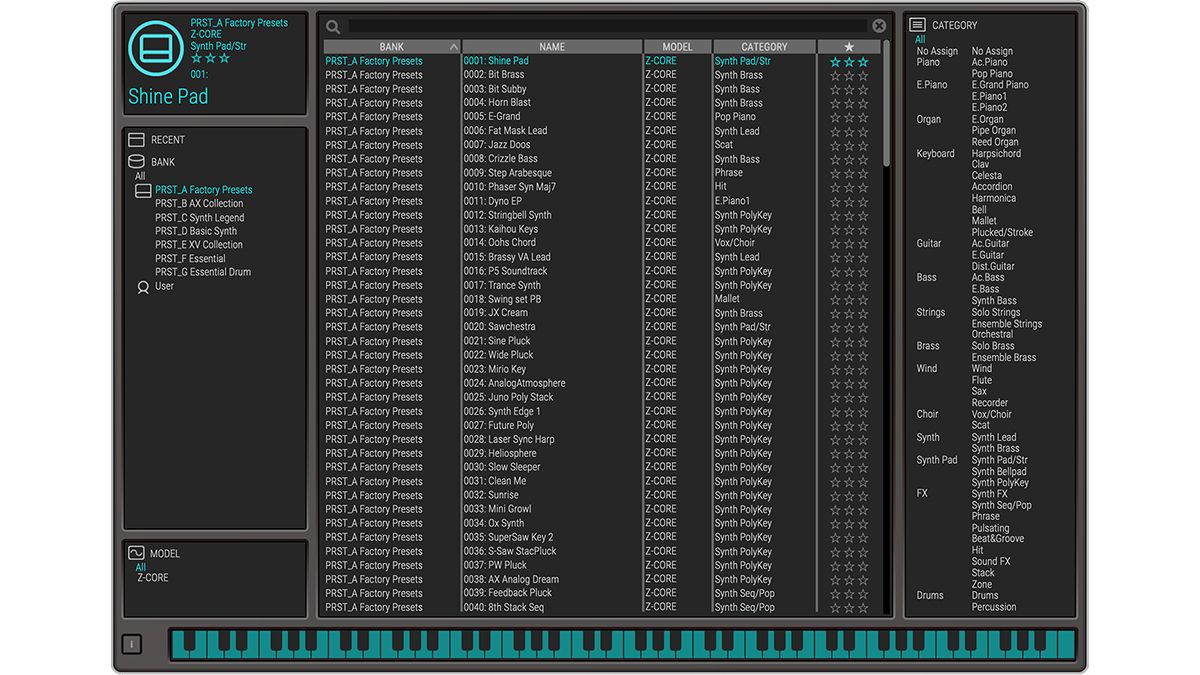Set star rating for Horn Blast row
This screenshot has width=1200, height=675.
tap(849, 103)
